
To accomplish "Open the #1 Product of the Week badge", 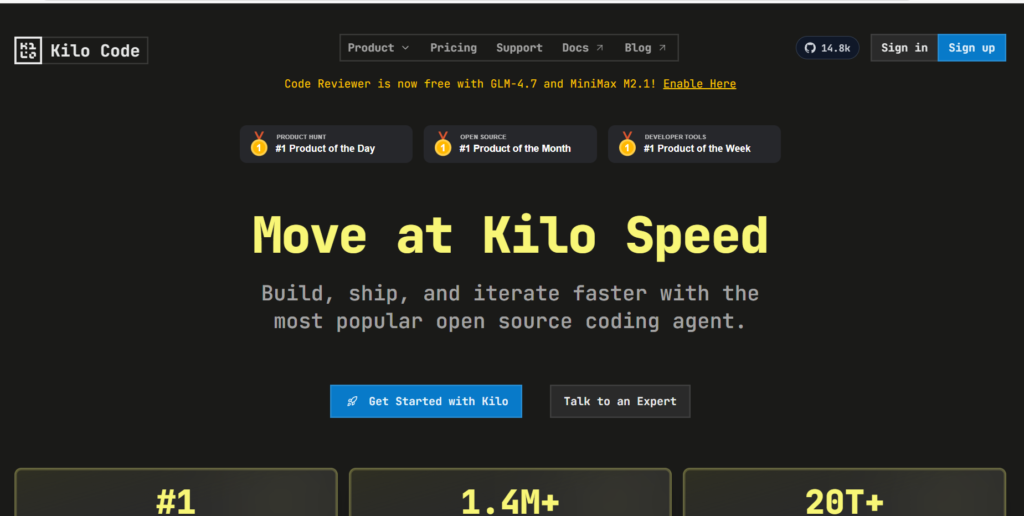I will (x=694, y=144).
